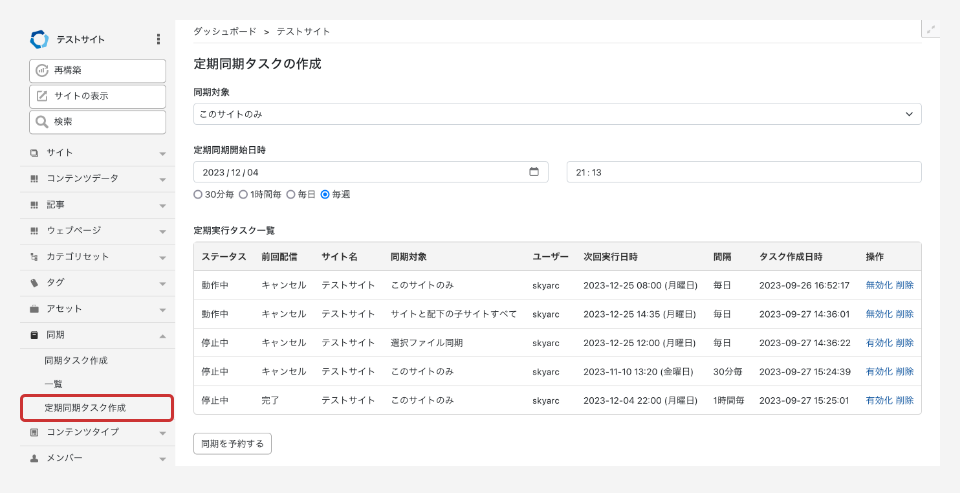Click the category set icon in the sidebar
Viewport: 960px width, 493px height.
(x=34, y=257)
